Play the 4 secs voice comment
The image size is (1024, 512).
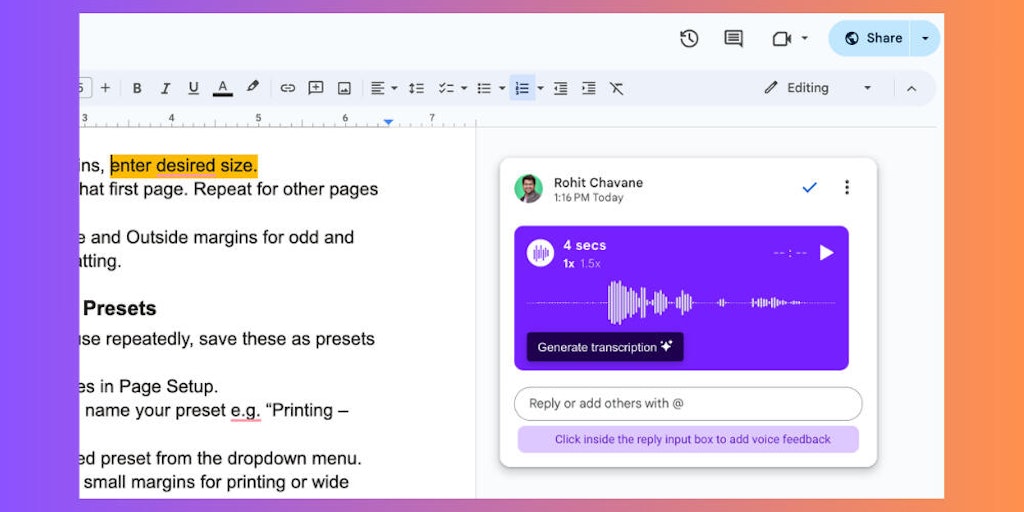coord(826,253)
